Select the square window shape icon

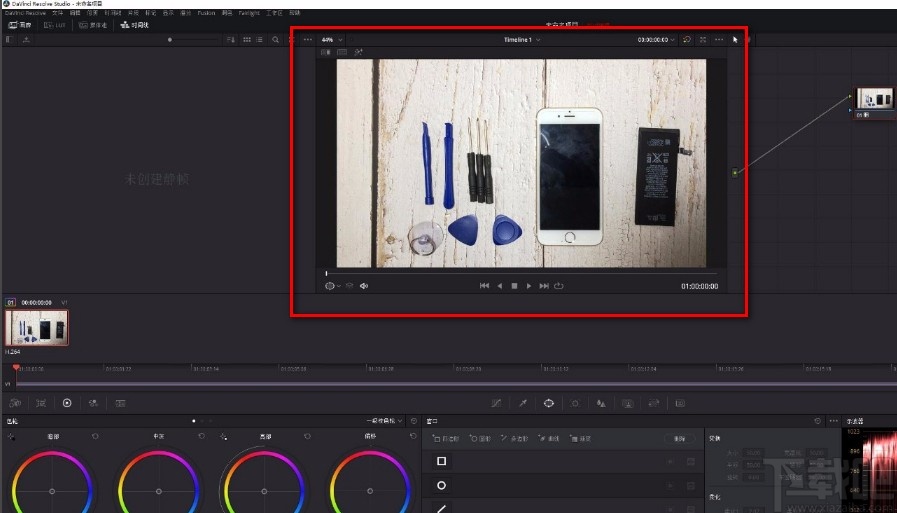(x=441, y=461)
